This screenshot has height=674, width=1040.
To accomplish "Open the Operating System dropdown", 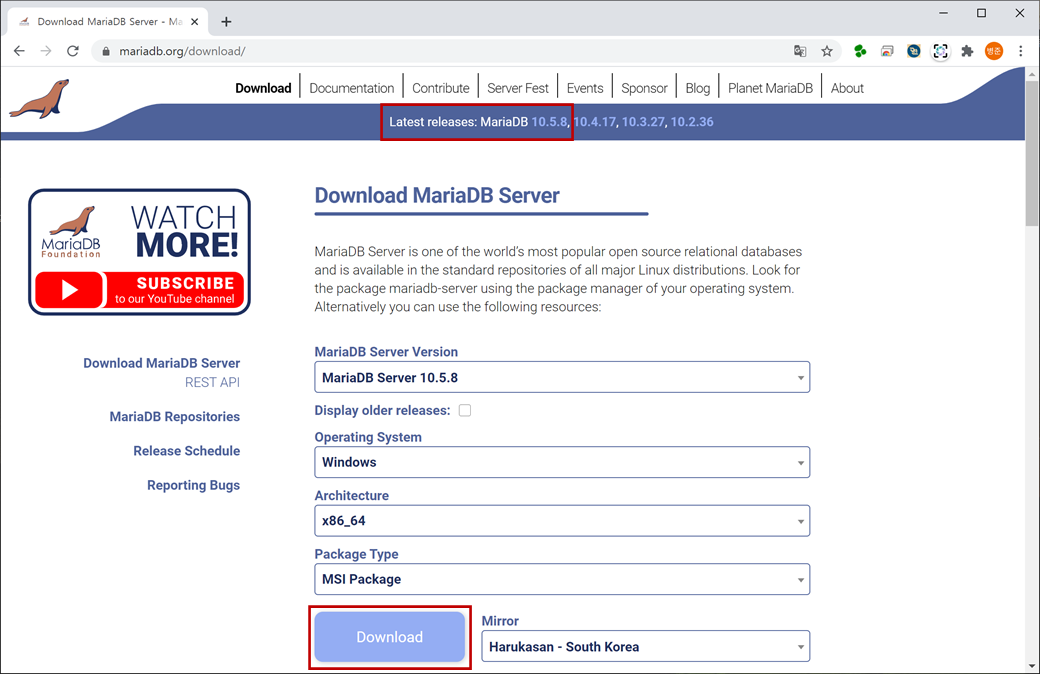I will pos(562,462).
